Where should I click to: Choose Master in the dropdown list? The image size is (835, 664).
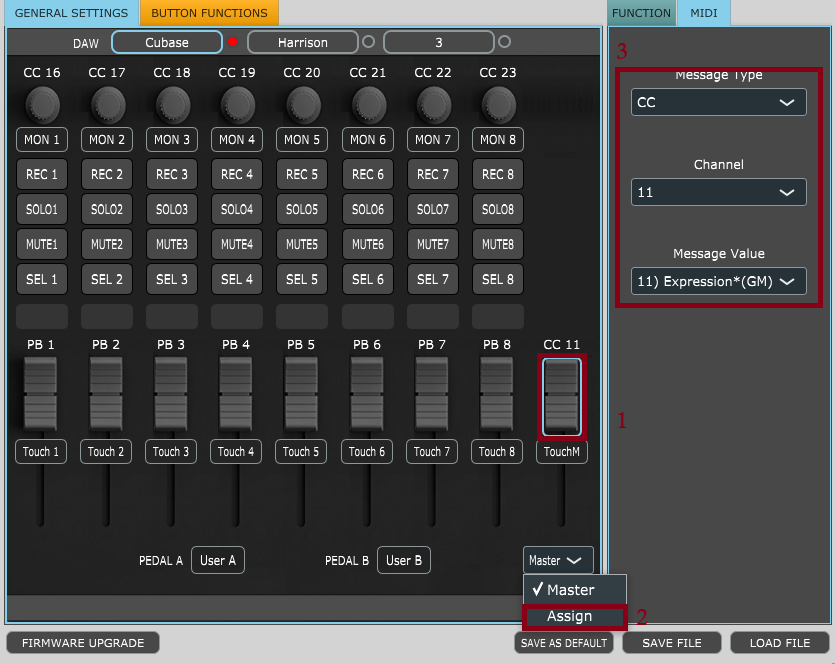(x=575, y=589)
